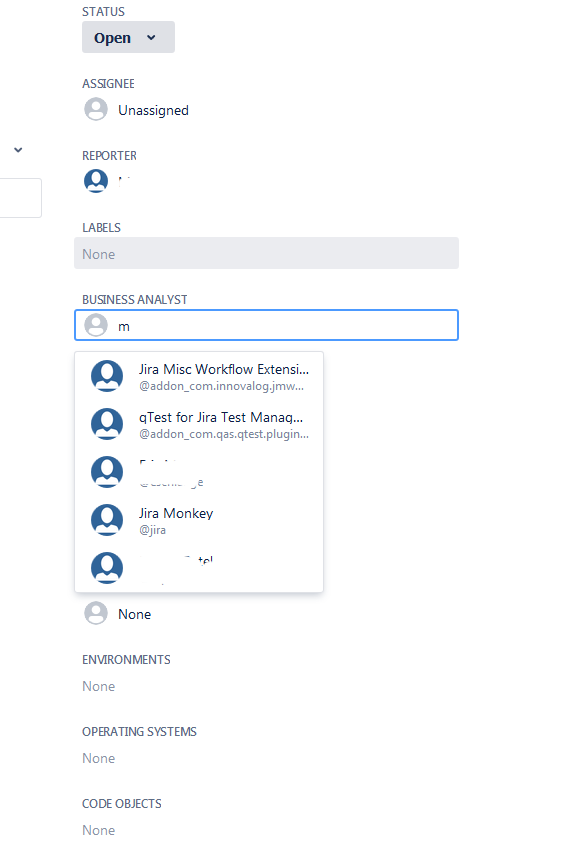
Task: Click the Unassigned assignee avatar icon
Action: (x=96, y=109)
